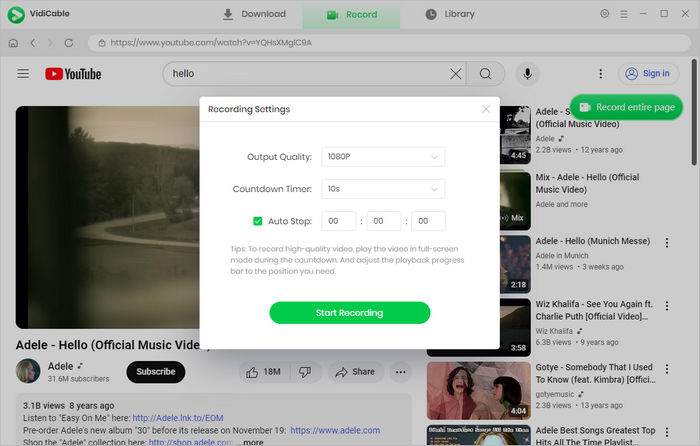The height and width of the screenshot is (446, 700).
Task: Open options for Wiz Khalifa See You Again
Action: [667, 306]
